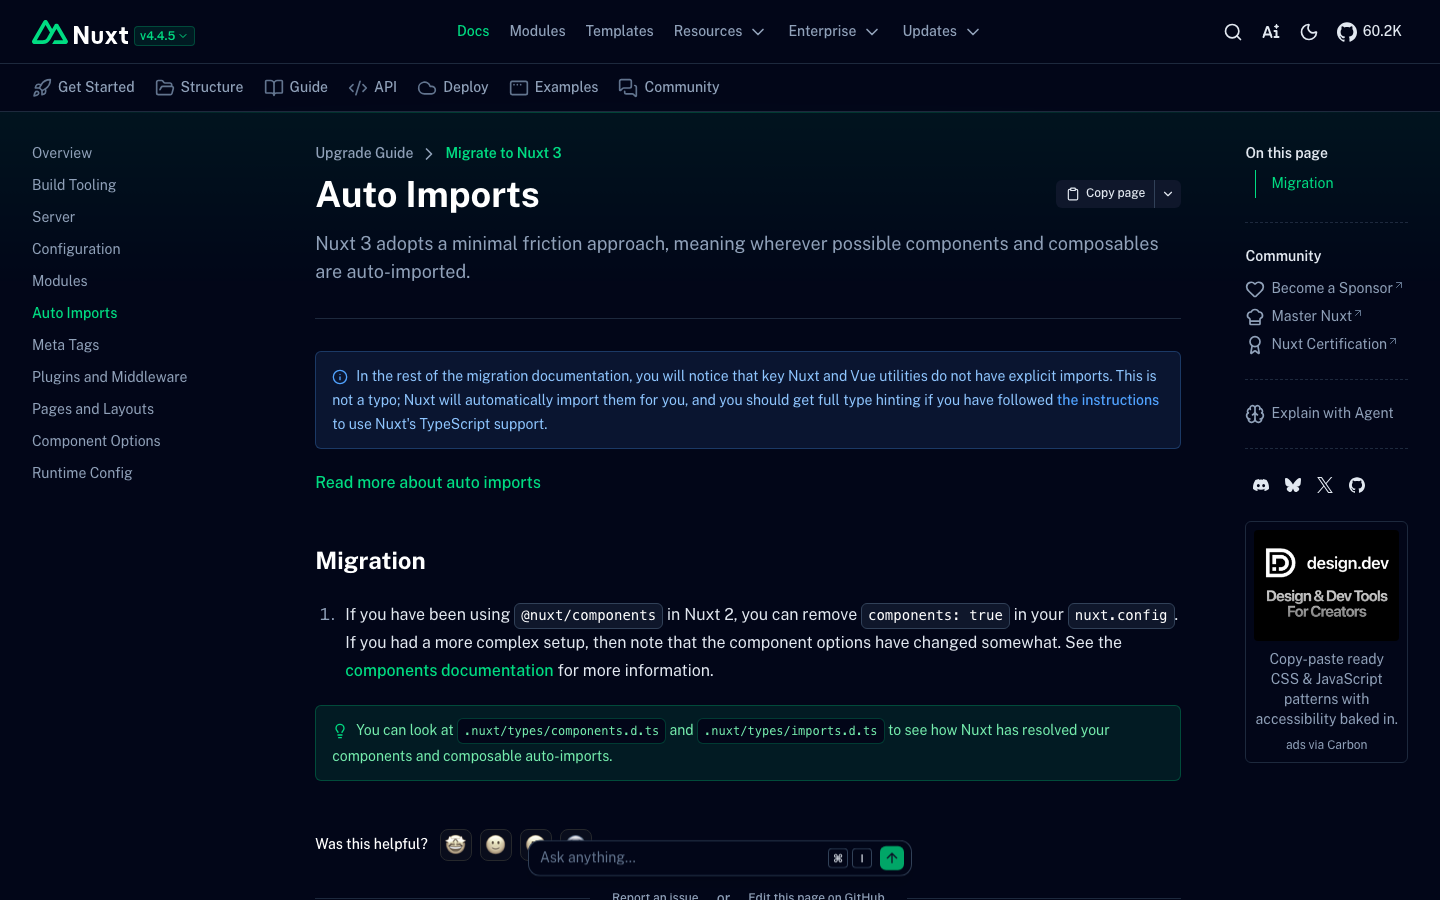Click the Auto Imports page title
This screenshot has height=900, width=1440.
click(x=427, y=195)
